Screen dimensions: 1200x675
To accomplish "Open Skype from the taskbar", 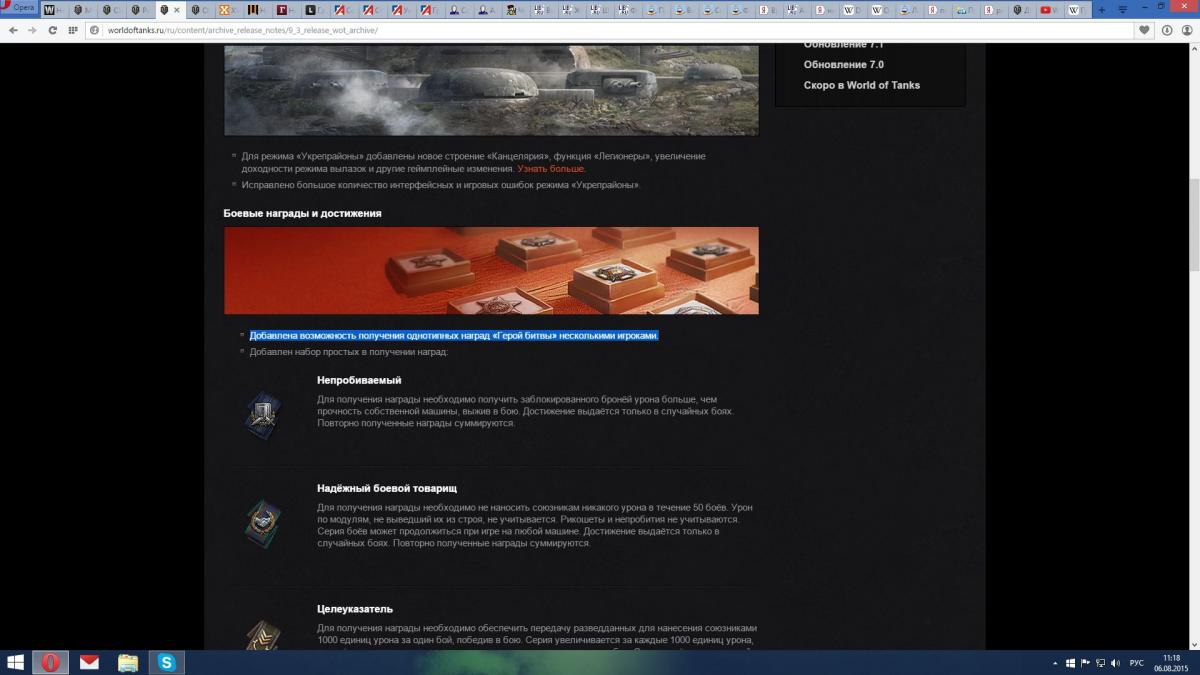I will click(166, 662).
